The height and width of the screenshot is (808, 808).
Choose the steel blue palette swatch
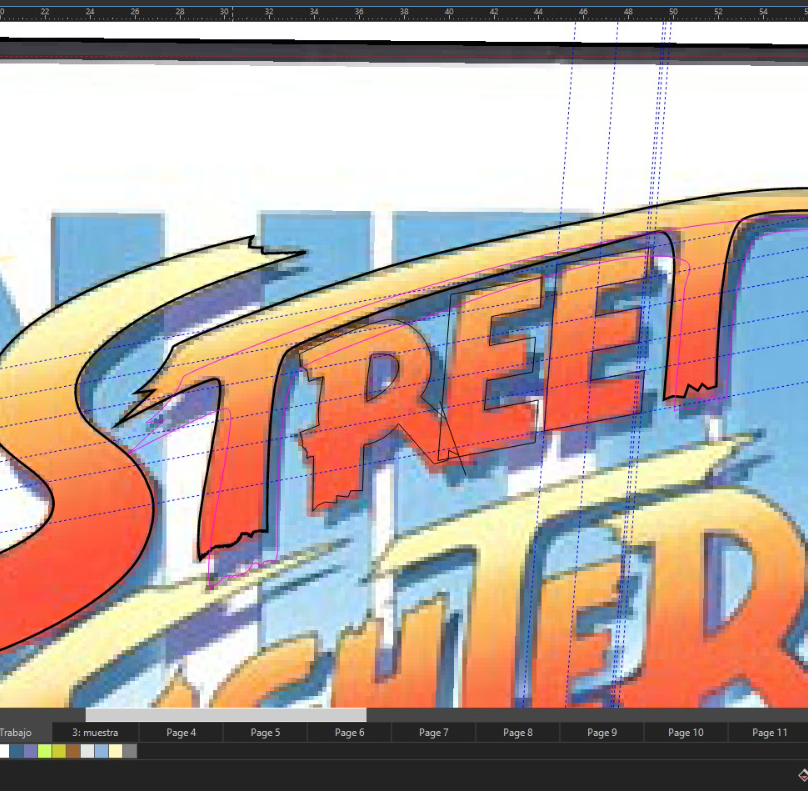click(x=16, y=751)
